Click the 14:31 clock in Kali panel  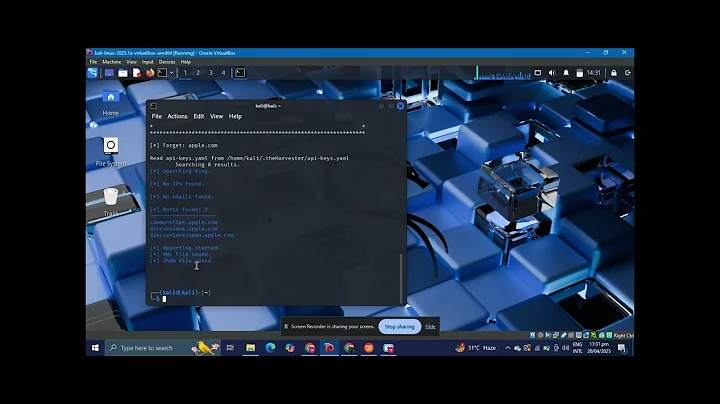(x=593, y=73)
